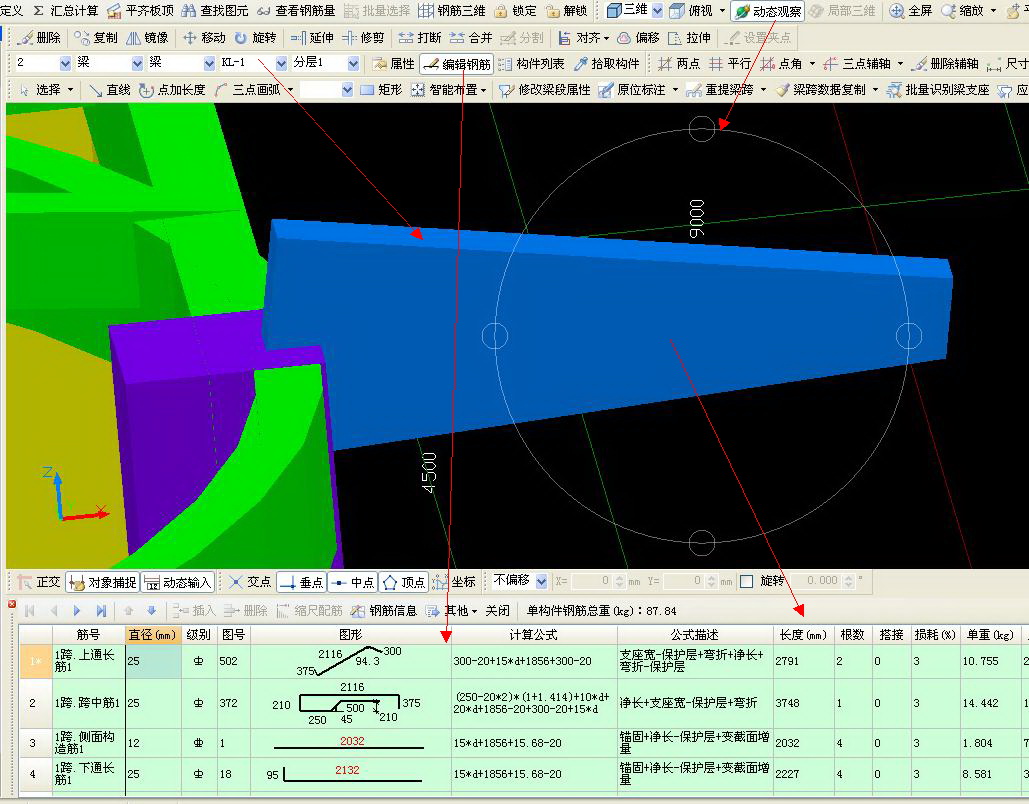Select the 矩形 rectangle drawing tool
This screenshot has height=804, width=1029.
click(381, 89)
